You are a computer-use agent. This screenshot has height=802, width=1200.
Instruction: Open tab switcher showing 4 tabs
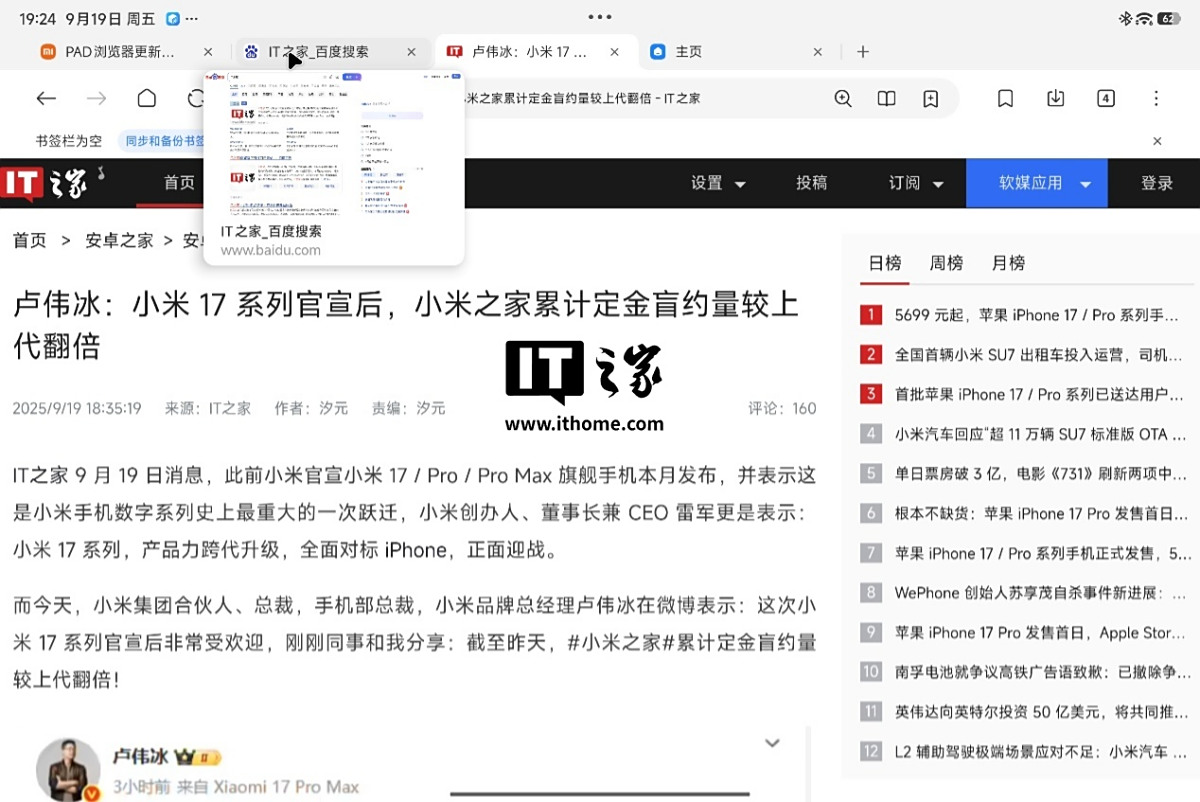click(1105, 98)
